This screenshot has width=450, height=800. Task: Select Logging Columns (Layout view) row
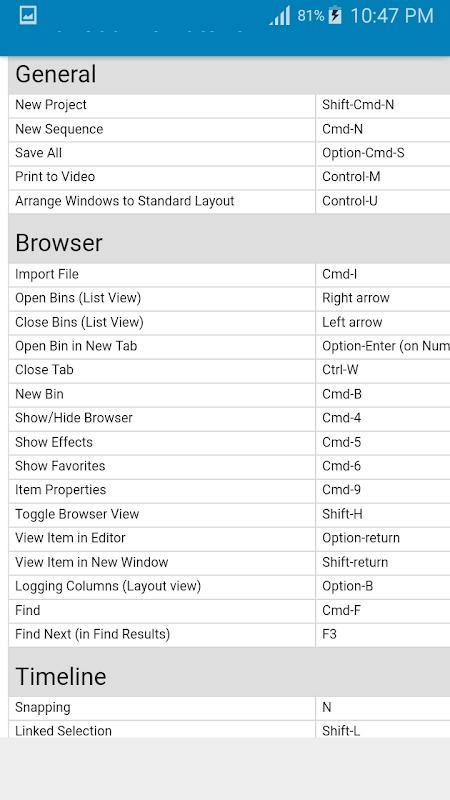pos(229,586)
